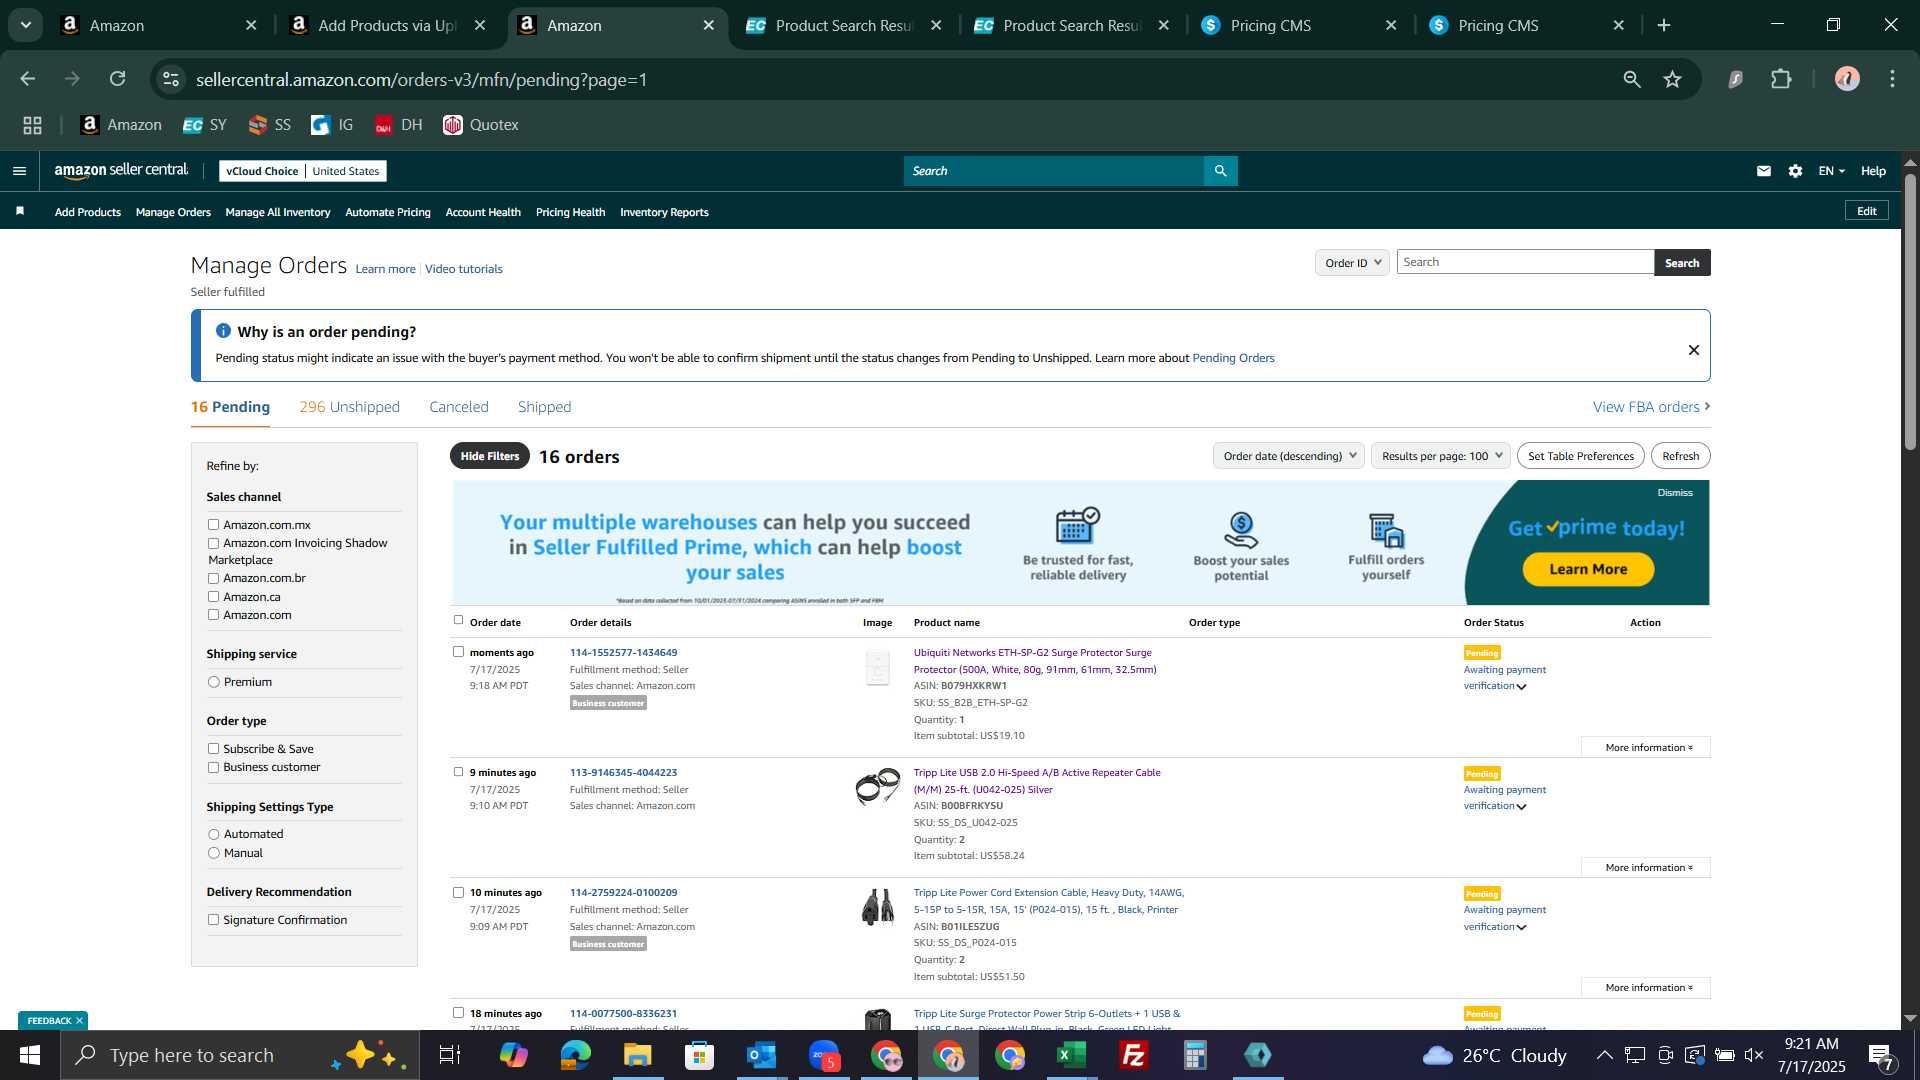Open the Seller Central hamburger menu
This screenshot has width=1920, height=1080.
pos(19,171)
